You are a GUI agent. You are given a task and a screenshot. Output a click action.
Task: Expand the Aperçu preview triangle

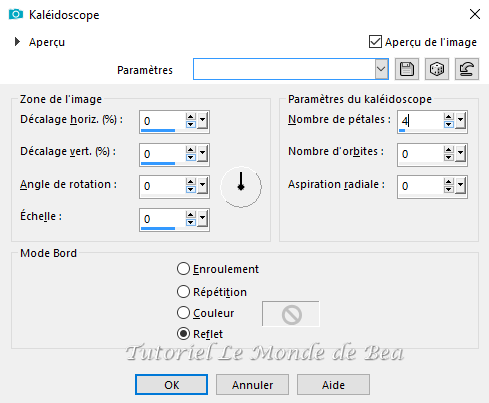[x=17, y=42]
